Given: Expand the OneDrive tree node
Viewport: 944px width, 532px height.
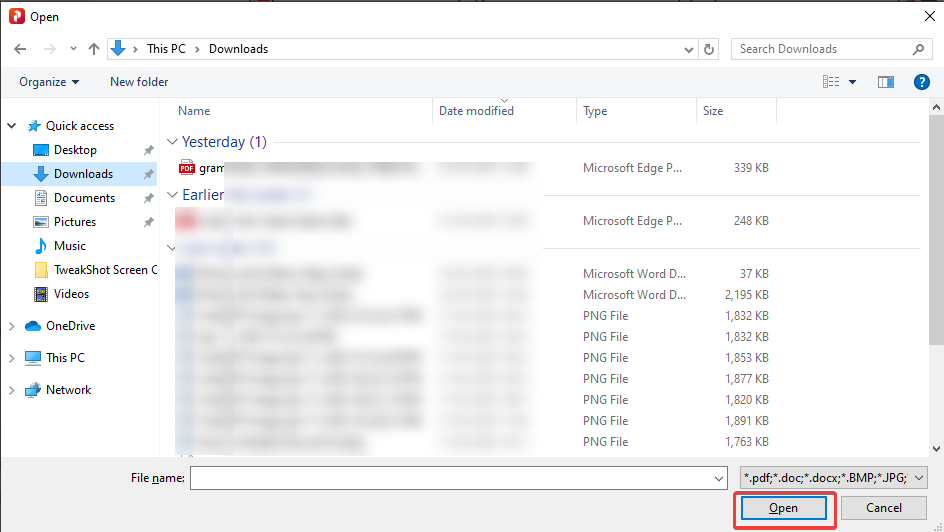Looking at the screenshot, I should pos(11,326).
